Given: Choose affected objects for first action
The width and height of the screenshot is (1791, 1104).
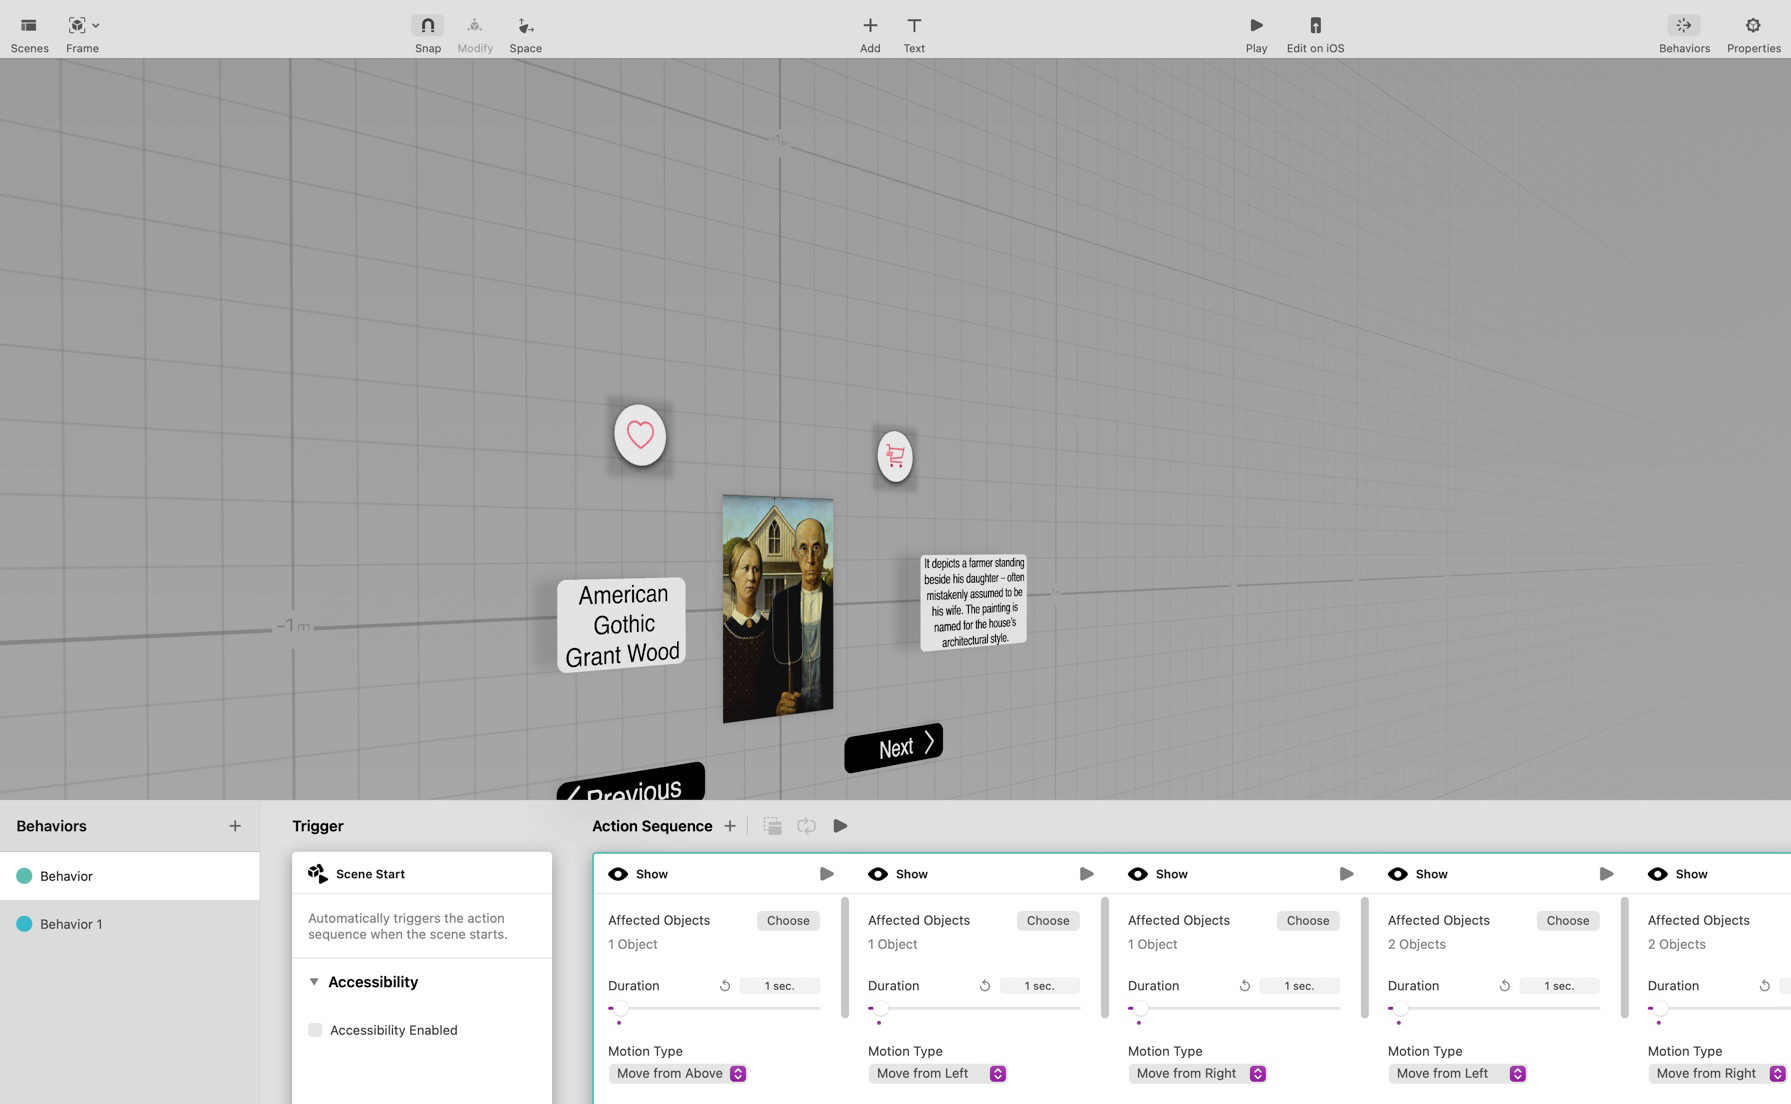Looking at the screenshot, I should pos(788,921).
